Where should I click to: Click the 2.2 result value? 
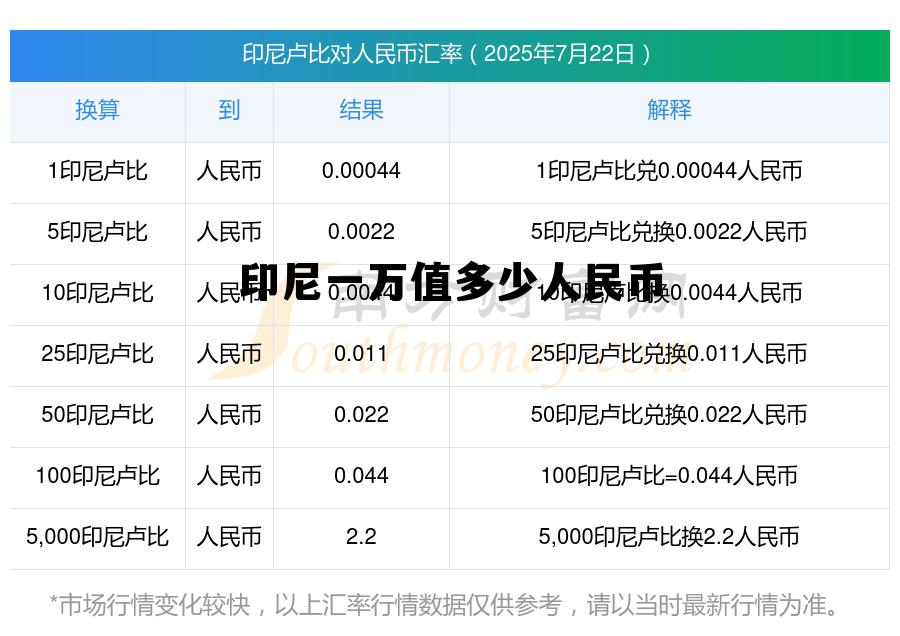click(x=361, y=538)
